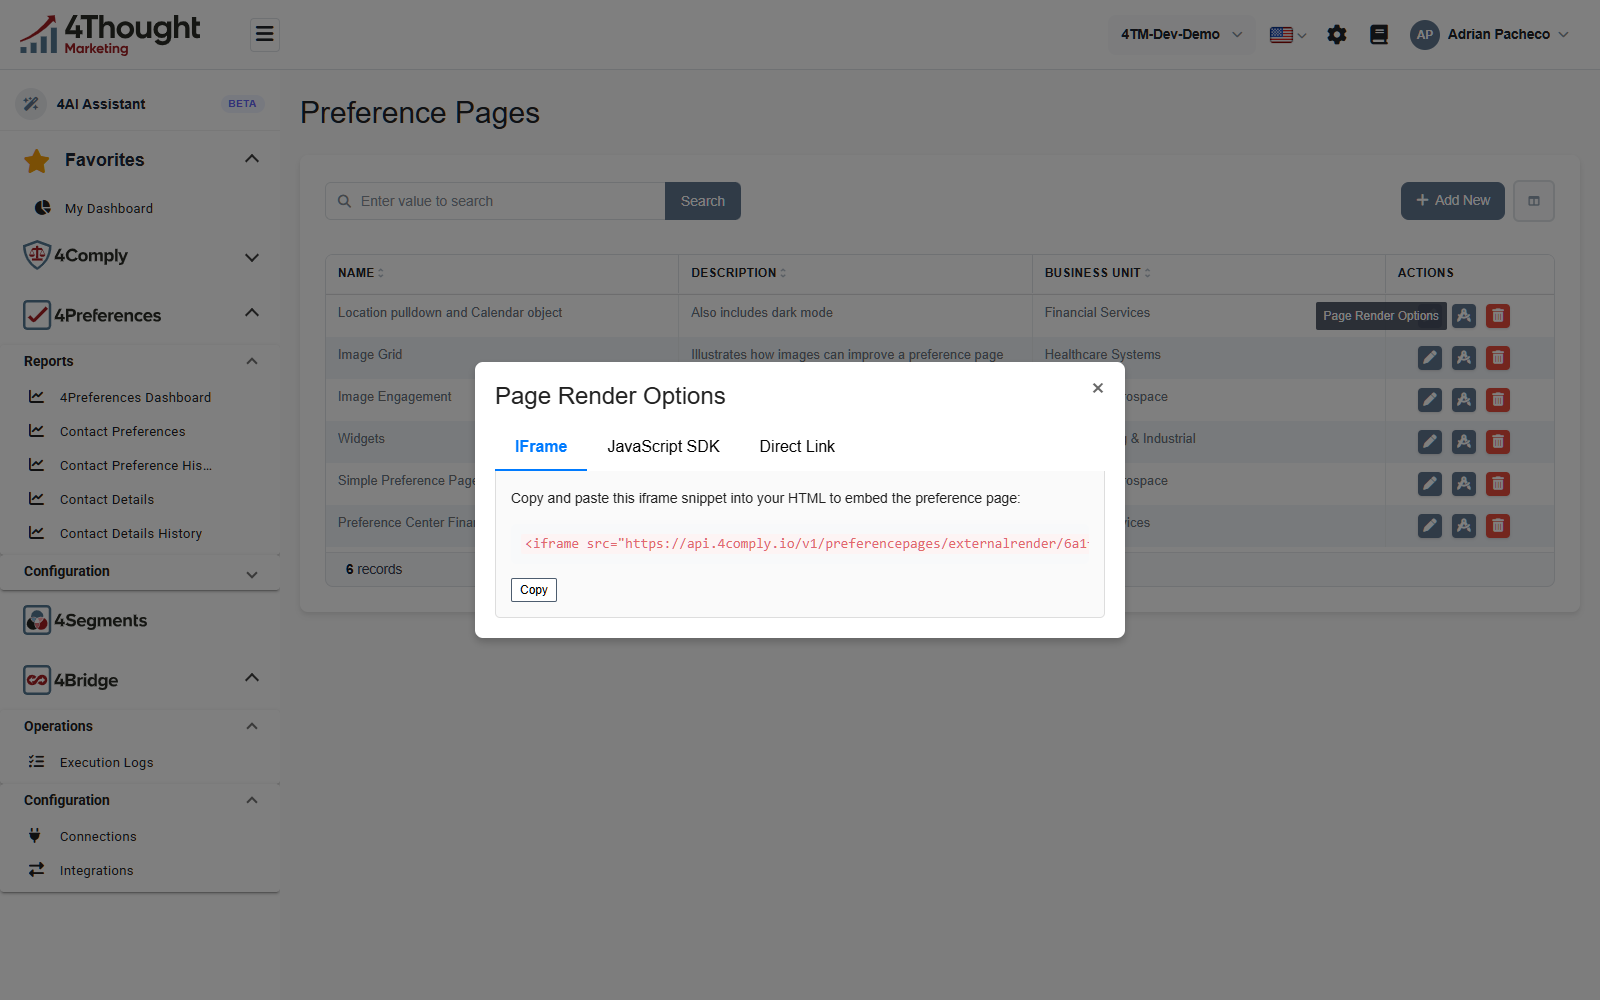Viewport: 1600px width, 1000px height.
Task: Click the iframe code snippet
Action: [806, 544]
